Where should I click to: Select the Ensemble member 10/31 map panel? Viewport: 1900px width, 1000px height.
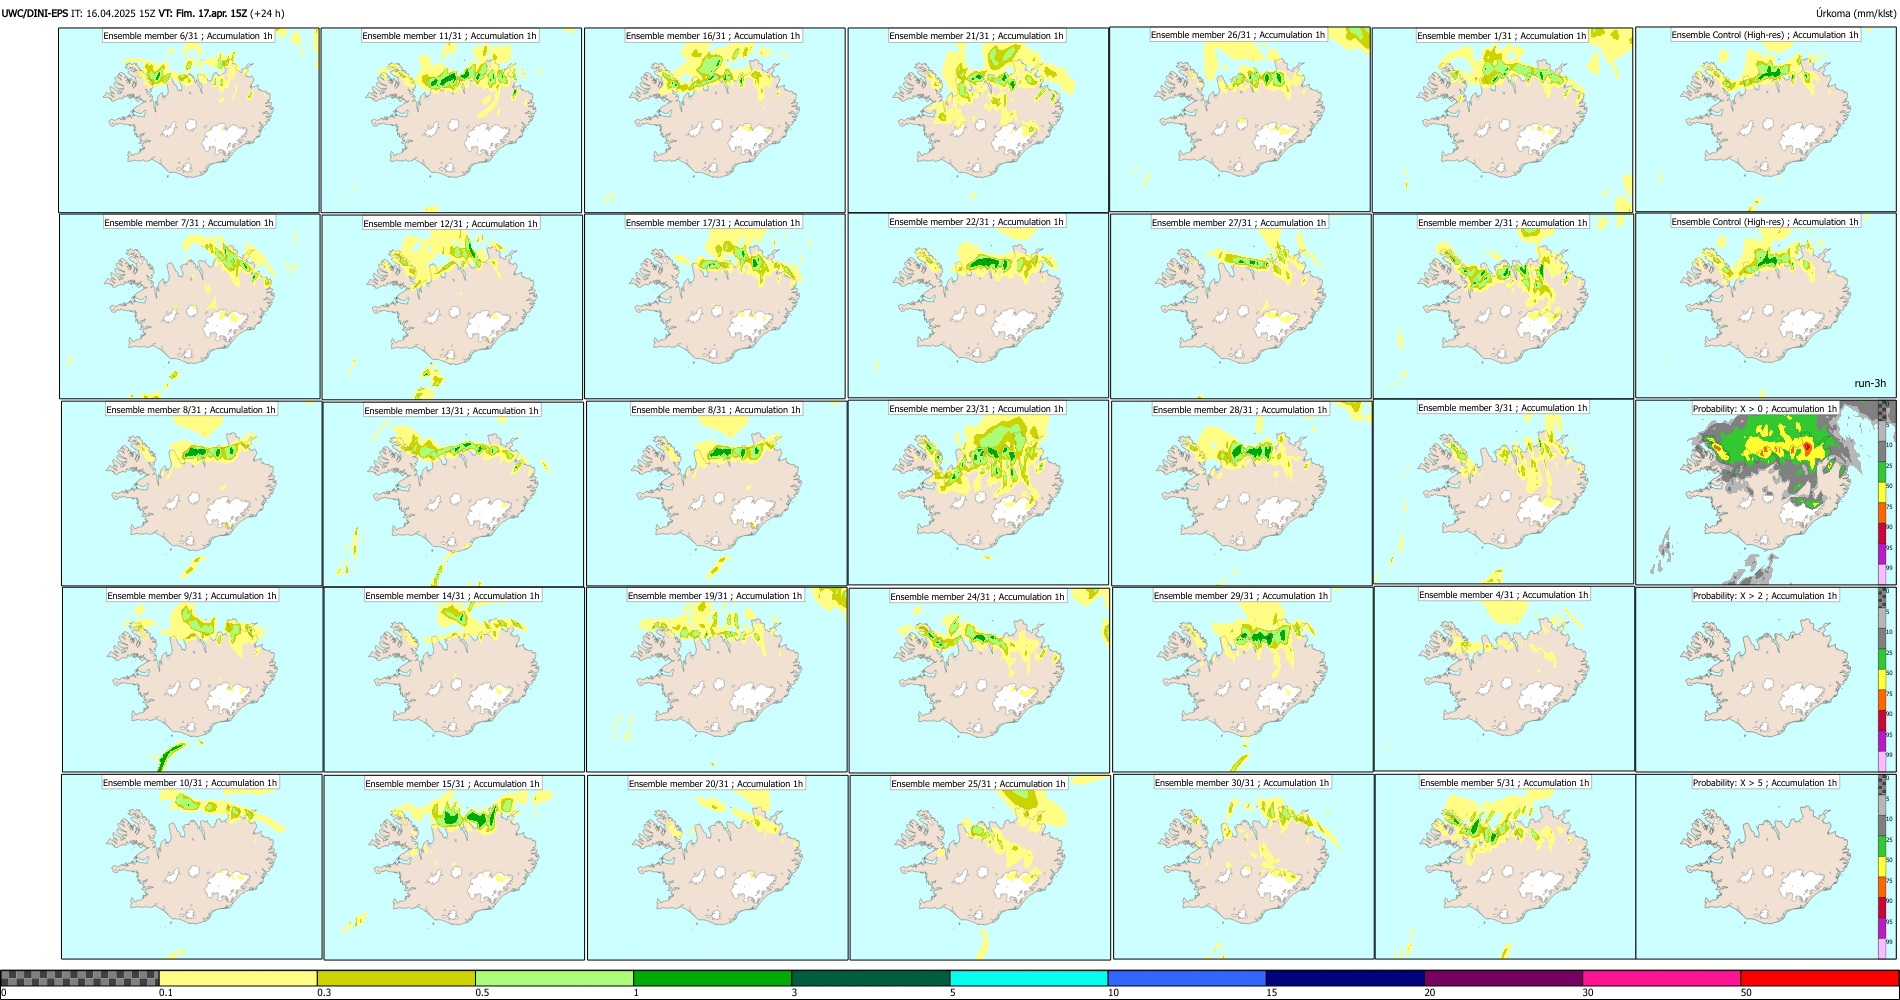192,867
